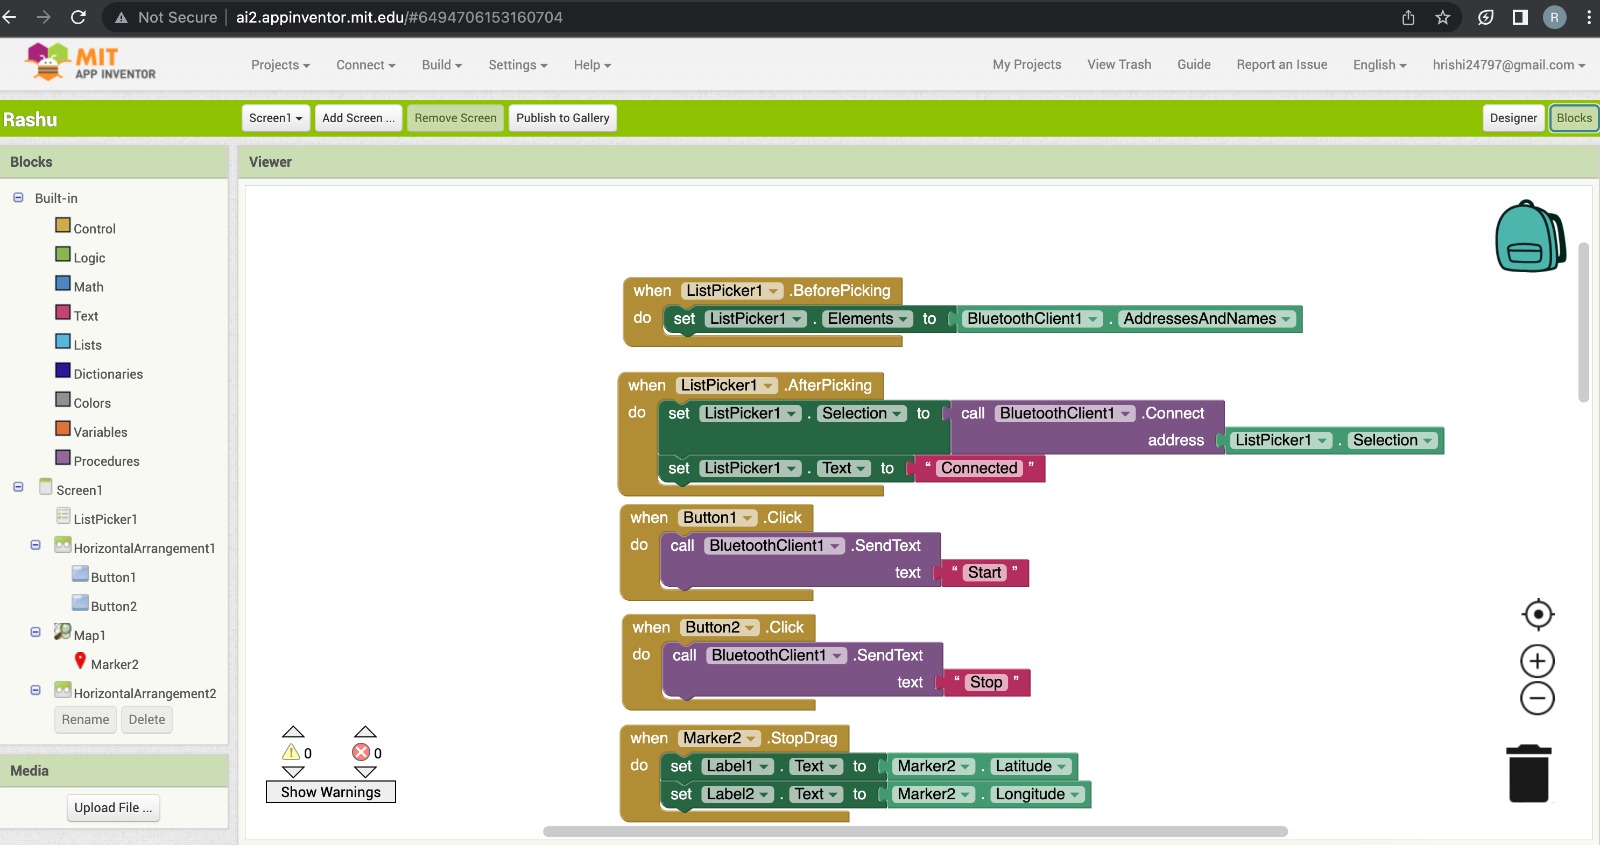Image resolution: width=1600 pixels, height=845 pixels.
Task: Open the browser profile avatar
Action: pyautogui.click(x=1554, y=17)
